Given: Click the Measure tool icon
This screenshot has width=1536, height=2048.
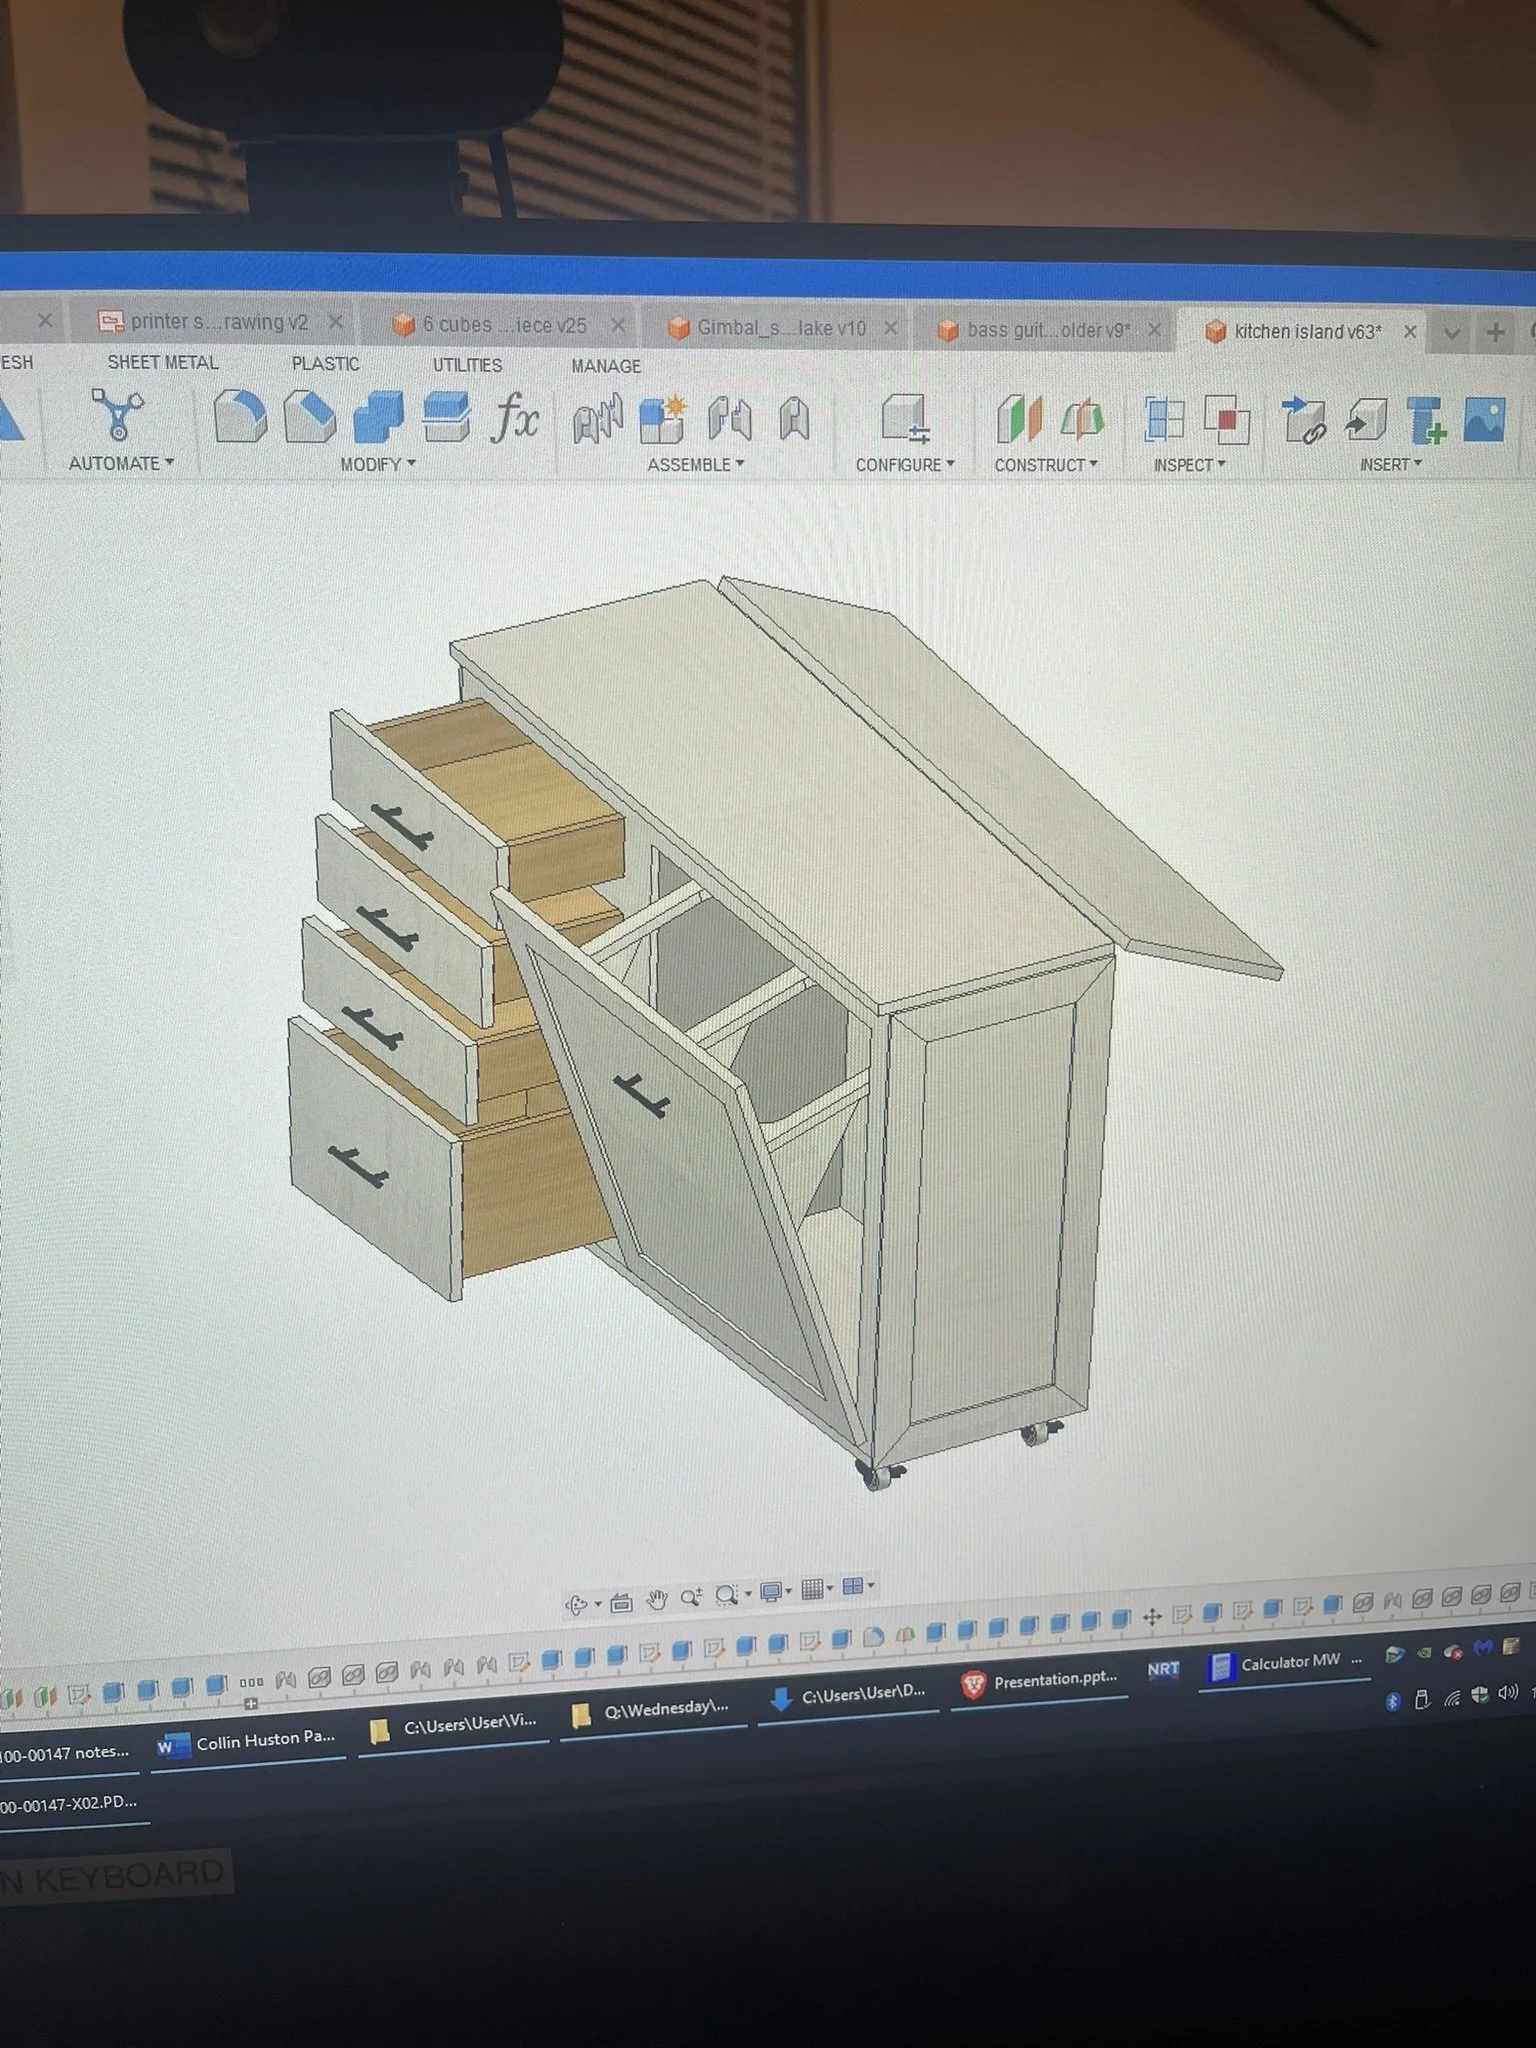Looking at the screenshot, I should click(x=1164, y=419).
